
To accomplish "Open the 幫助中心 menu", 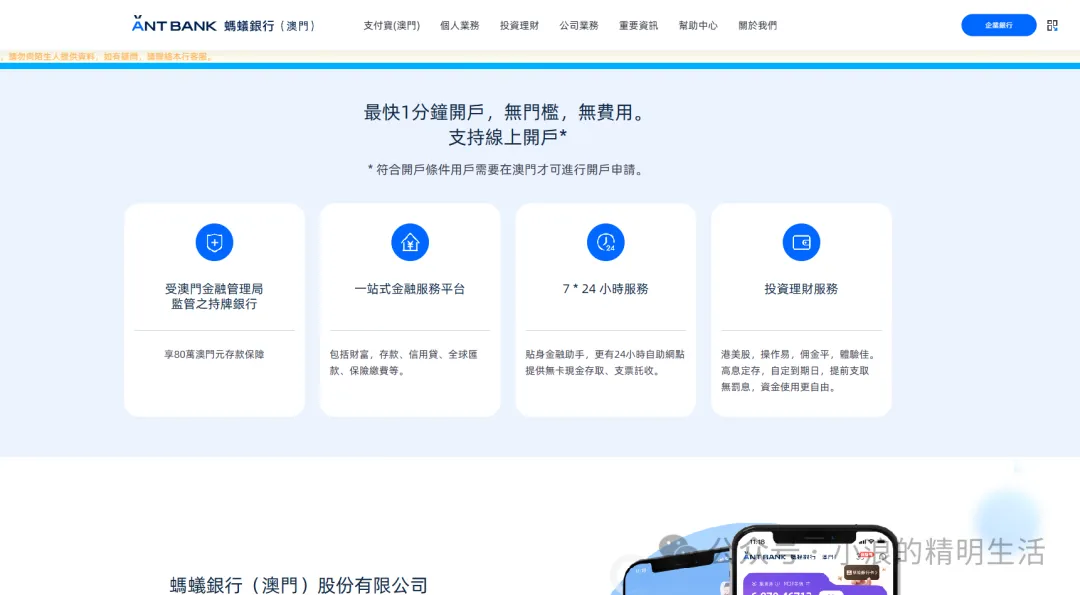I will pos(698,25).
